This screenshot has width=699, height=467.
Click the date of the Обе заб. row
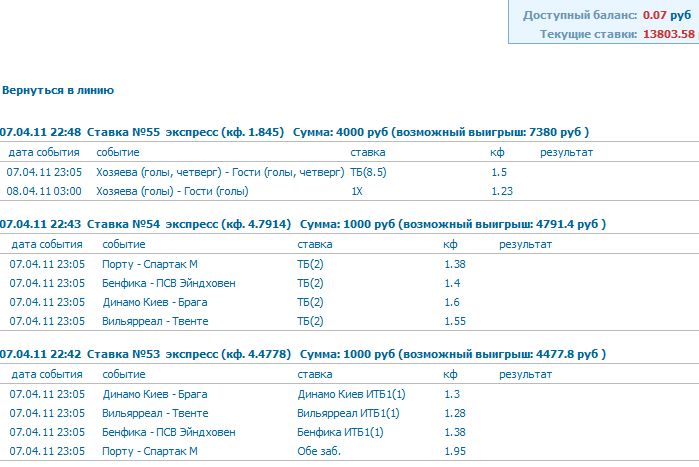47,452
